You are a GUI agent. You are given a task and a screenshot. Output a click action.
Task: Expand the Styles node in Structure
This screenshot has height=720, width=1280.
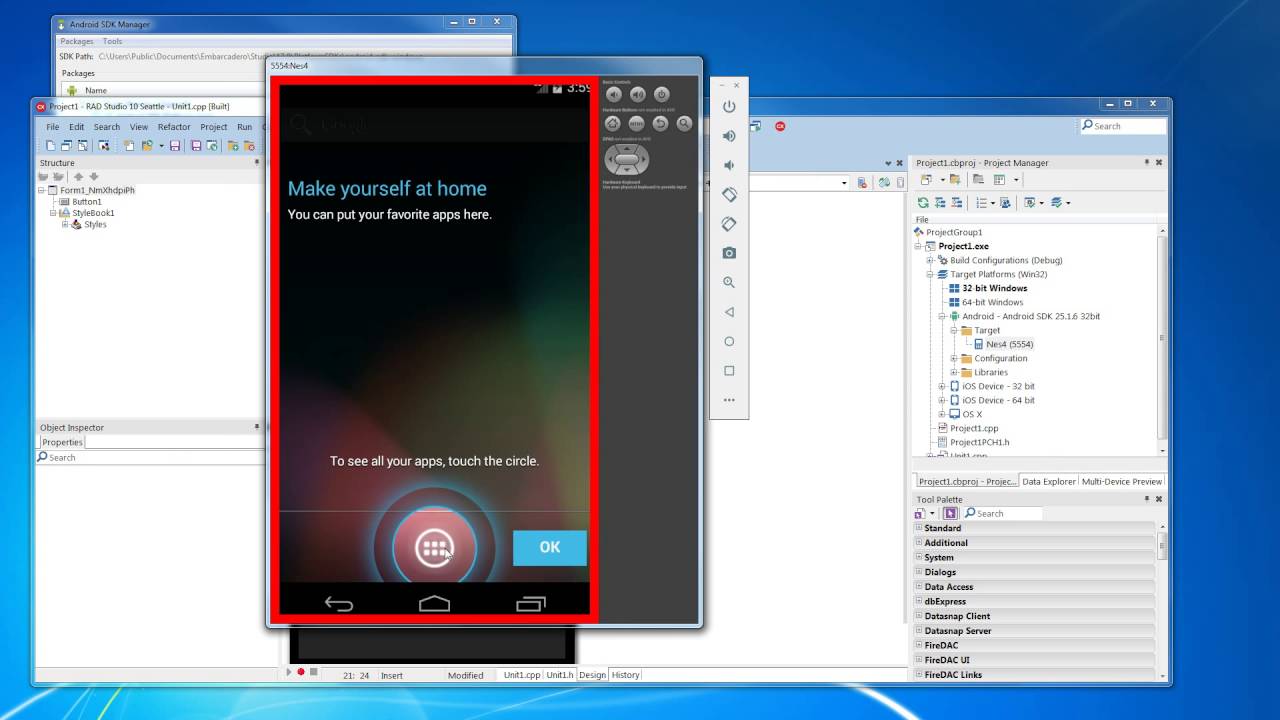[x=65, y=224]
